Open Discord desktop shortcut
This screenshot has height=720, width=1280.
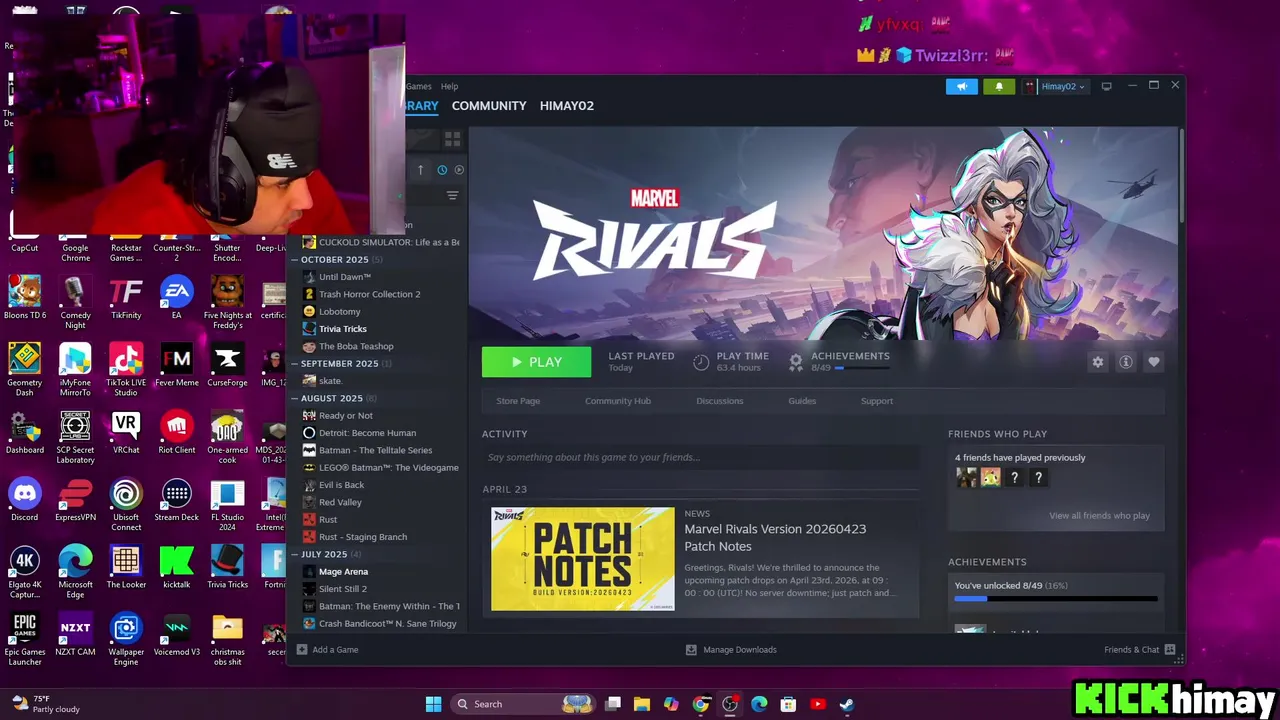click(x=25, y=500)
